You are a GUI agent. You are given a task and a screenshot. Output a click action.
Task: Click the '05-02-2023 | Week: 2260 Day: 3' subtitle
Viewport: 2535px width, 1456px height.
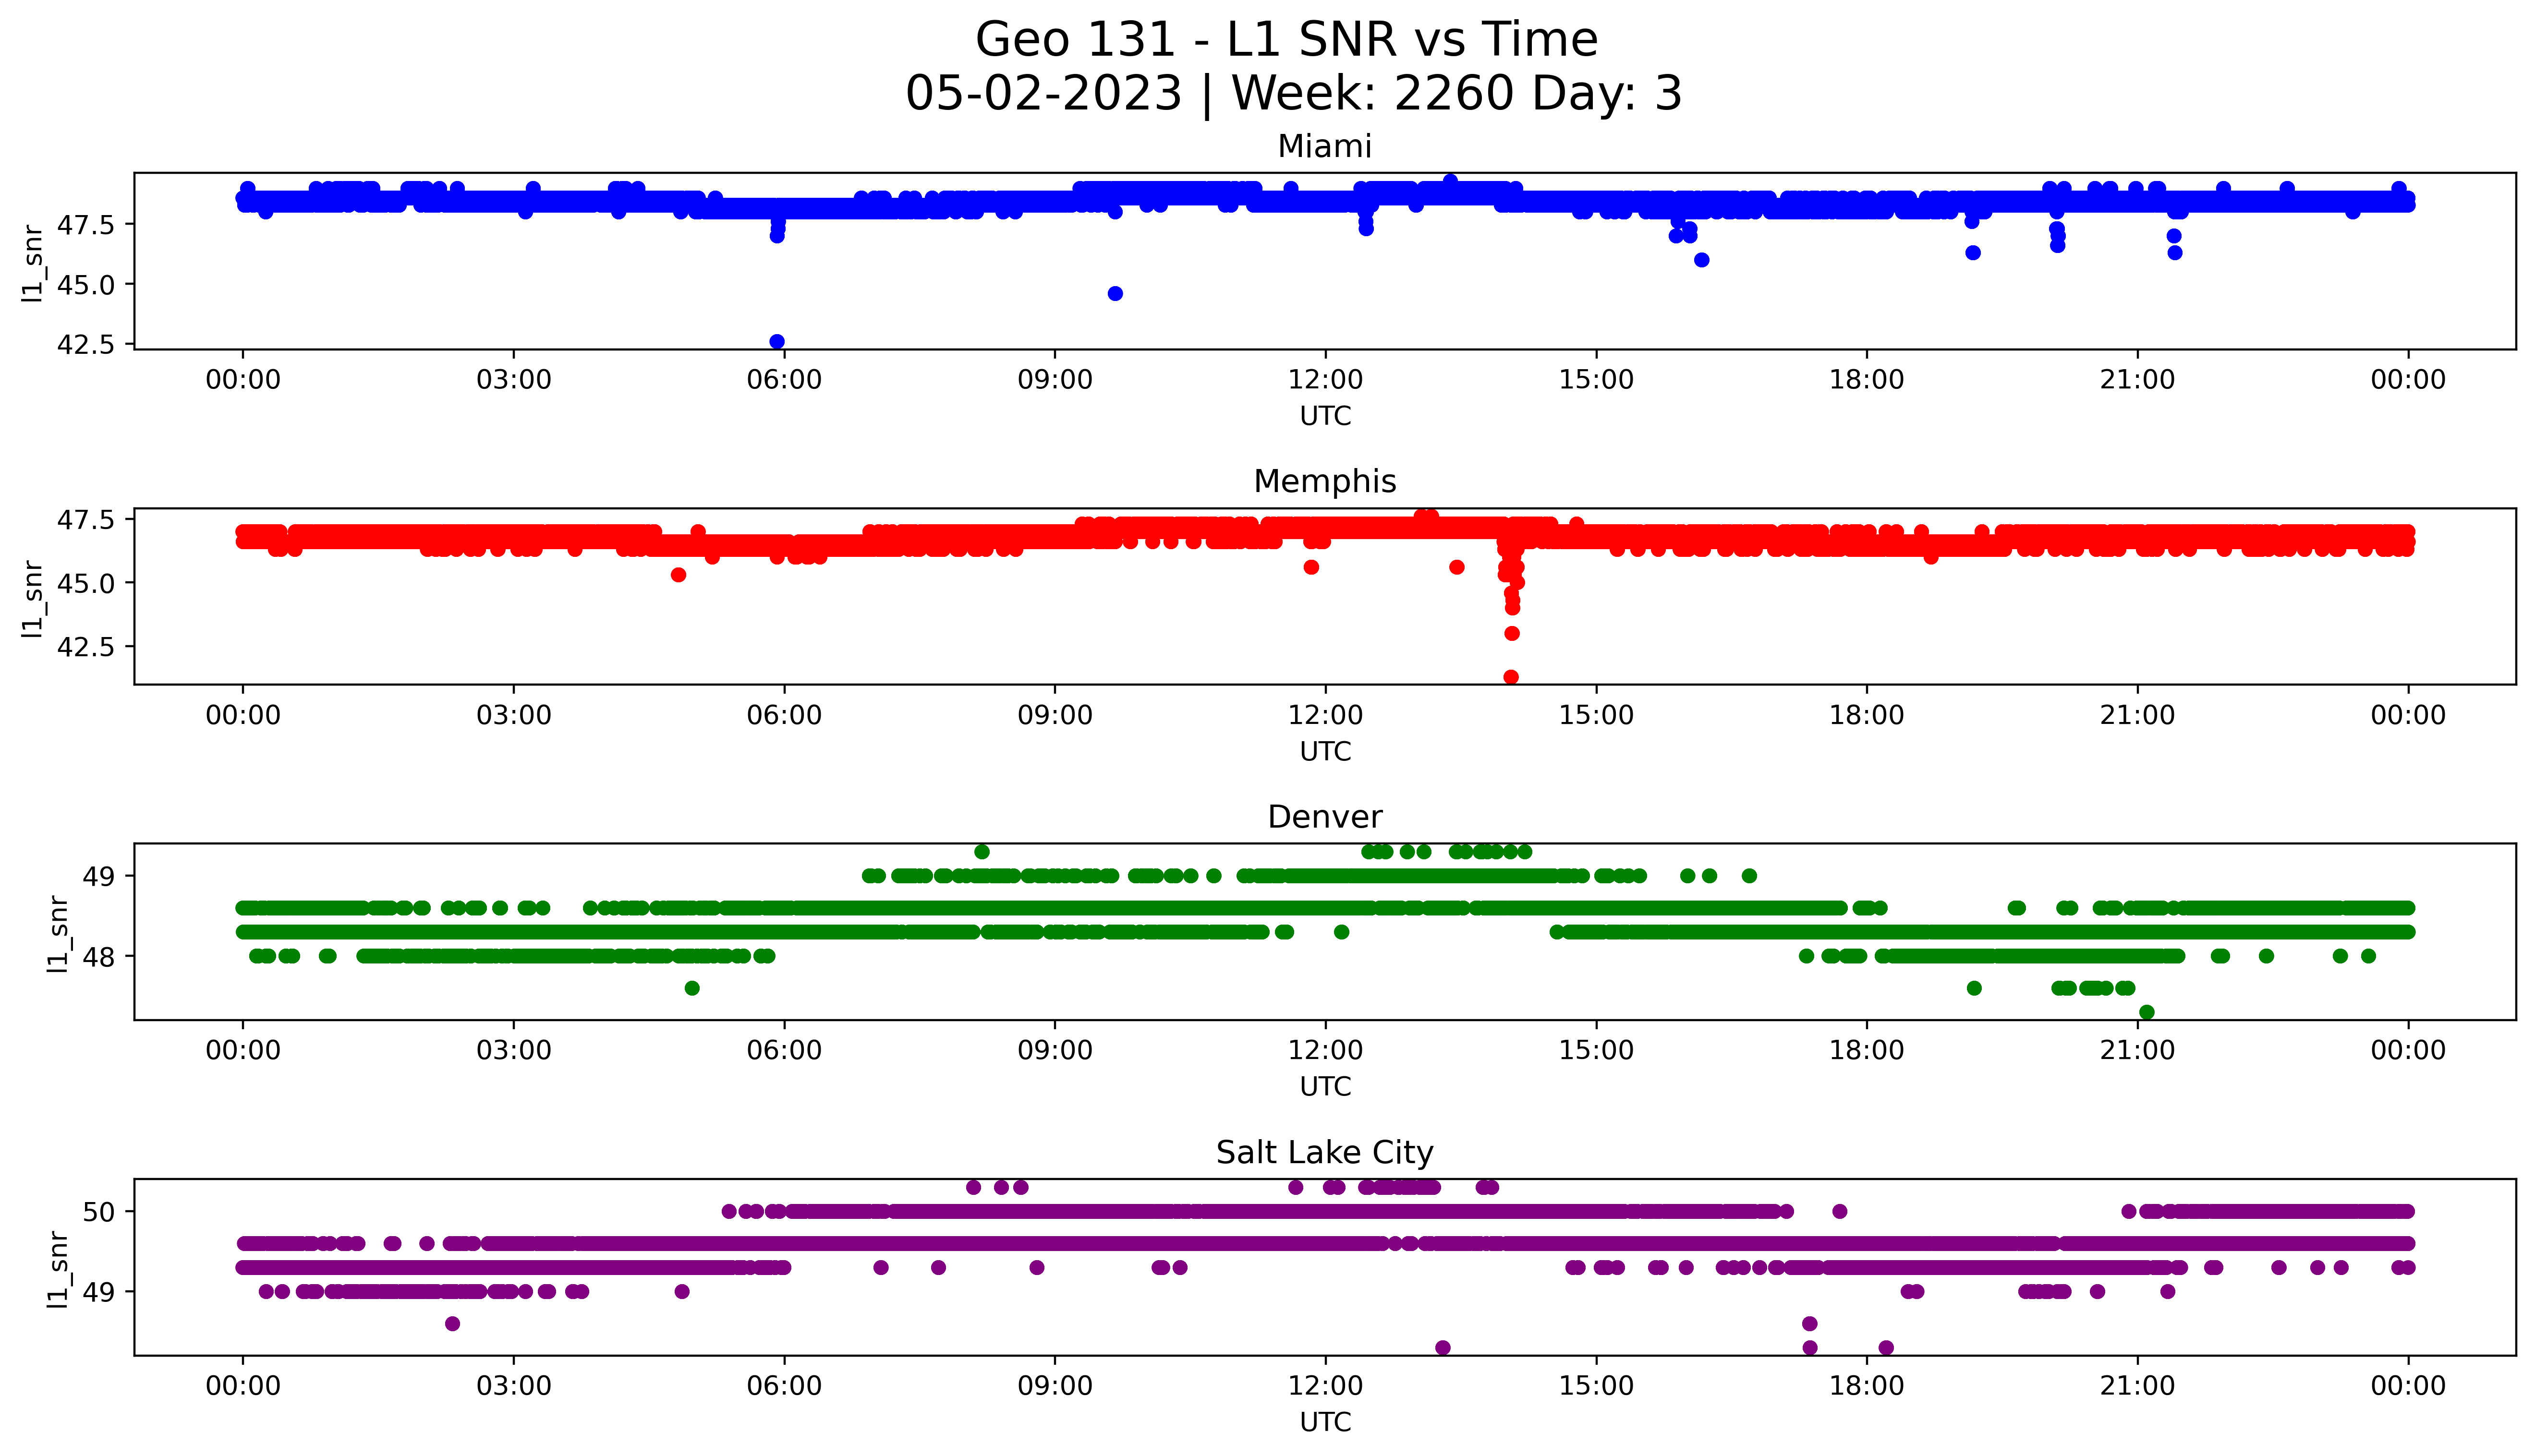[x=1293, y=94]
